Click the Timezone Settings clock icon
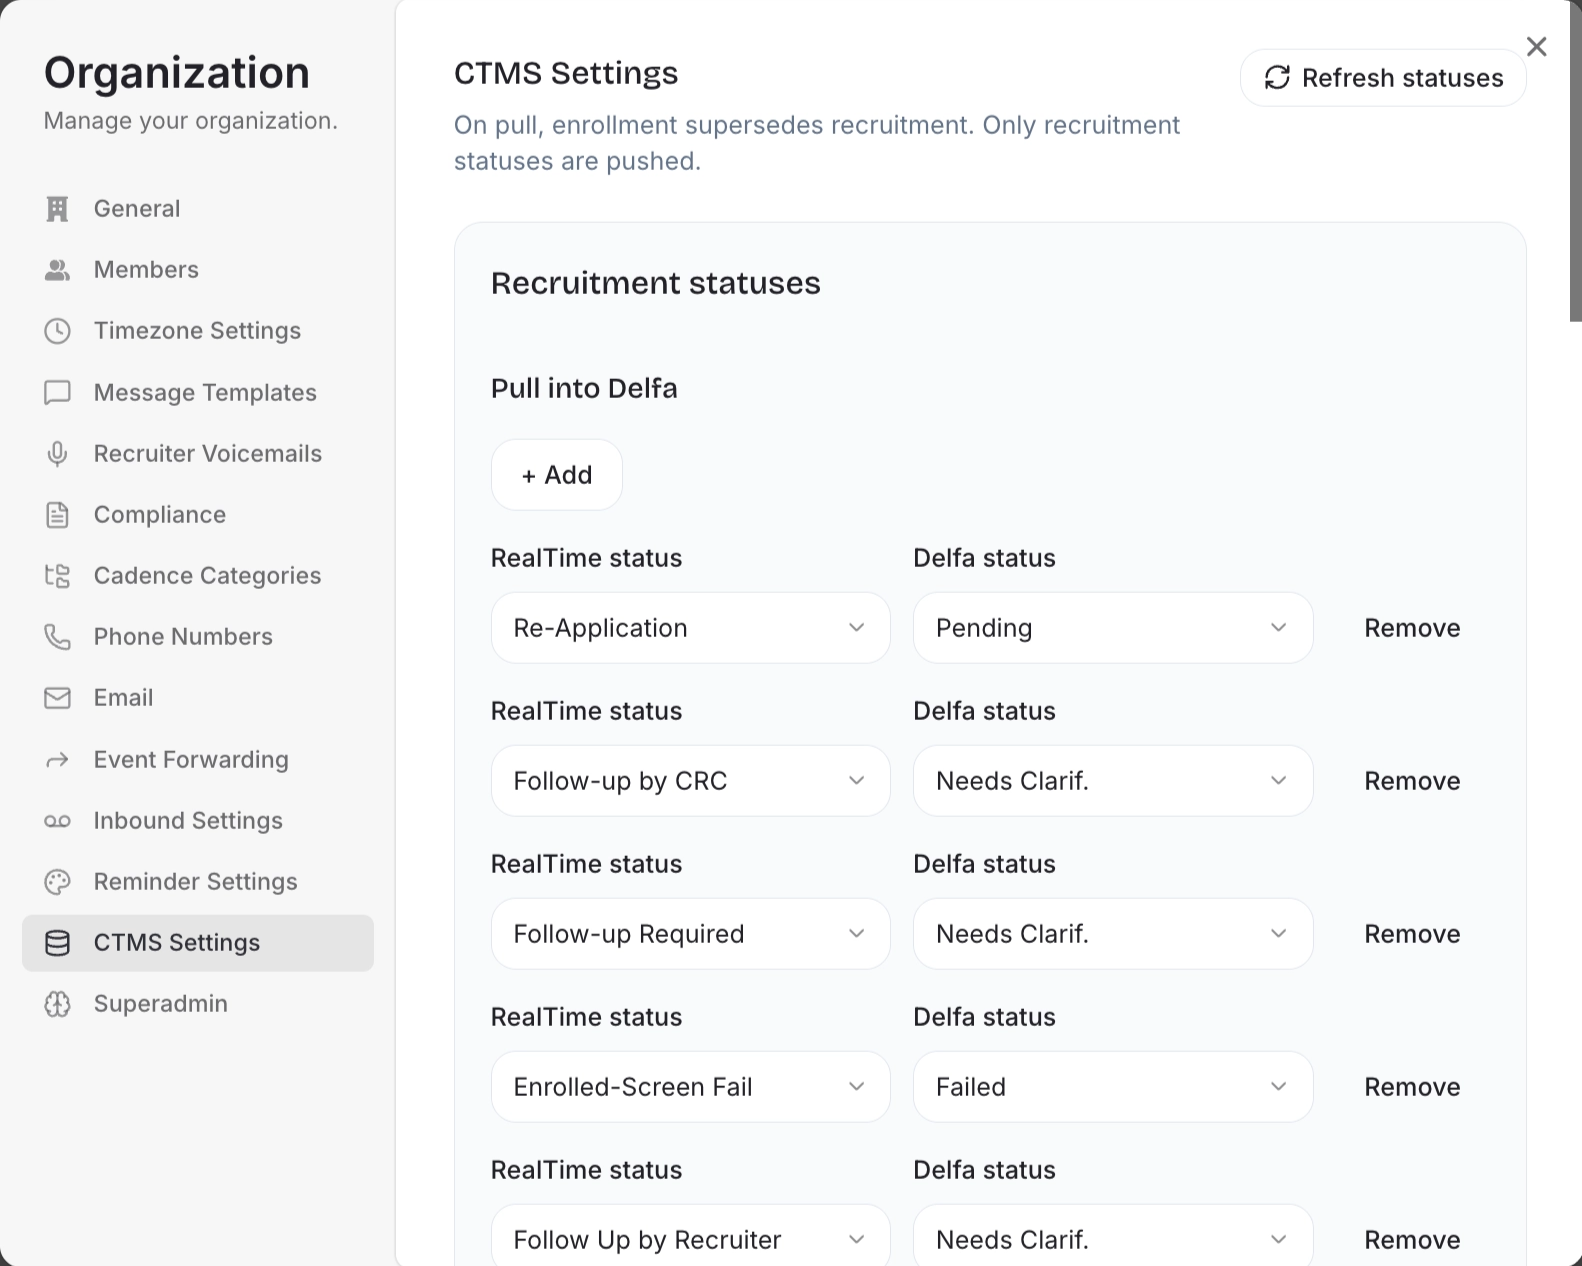The image size is (1582, 1266). click(57, 331)
